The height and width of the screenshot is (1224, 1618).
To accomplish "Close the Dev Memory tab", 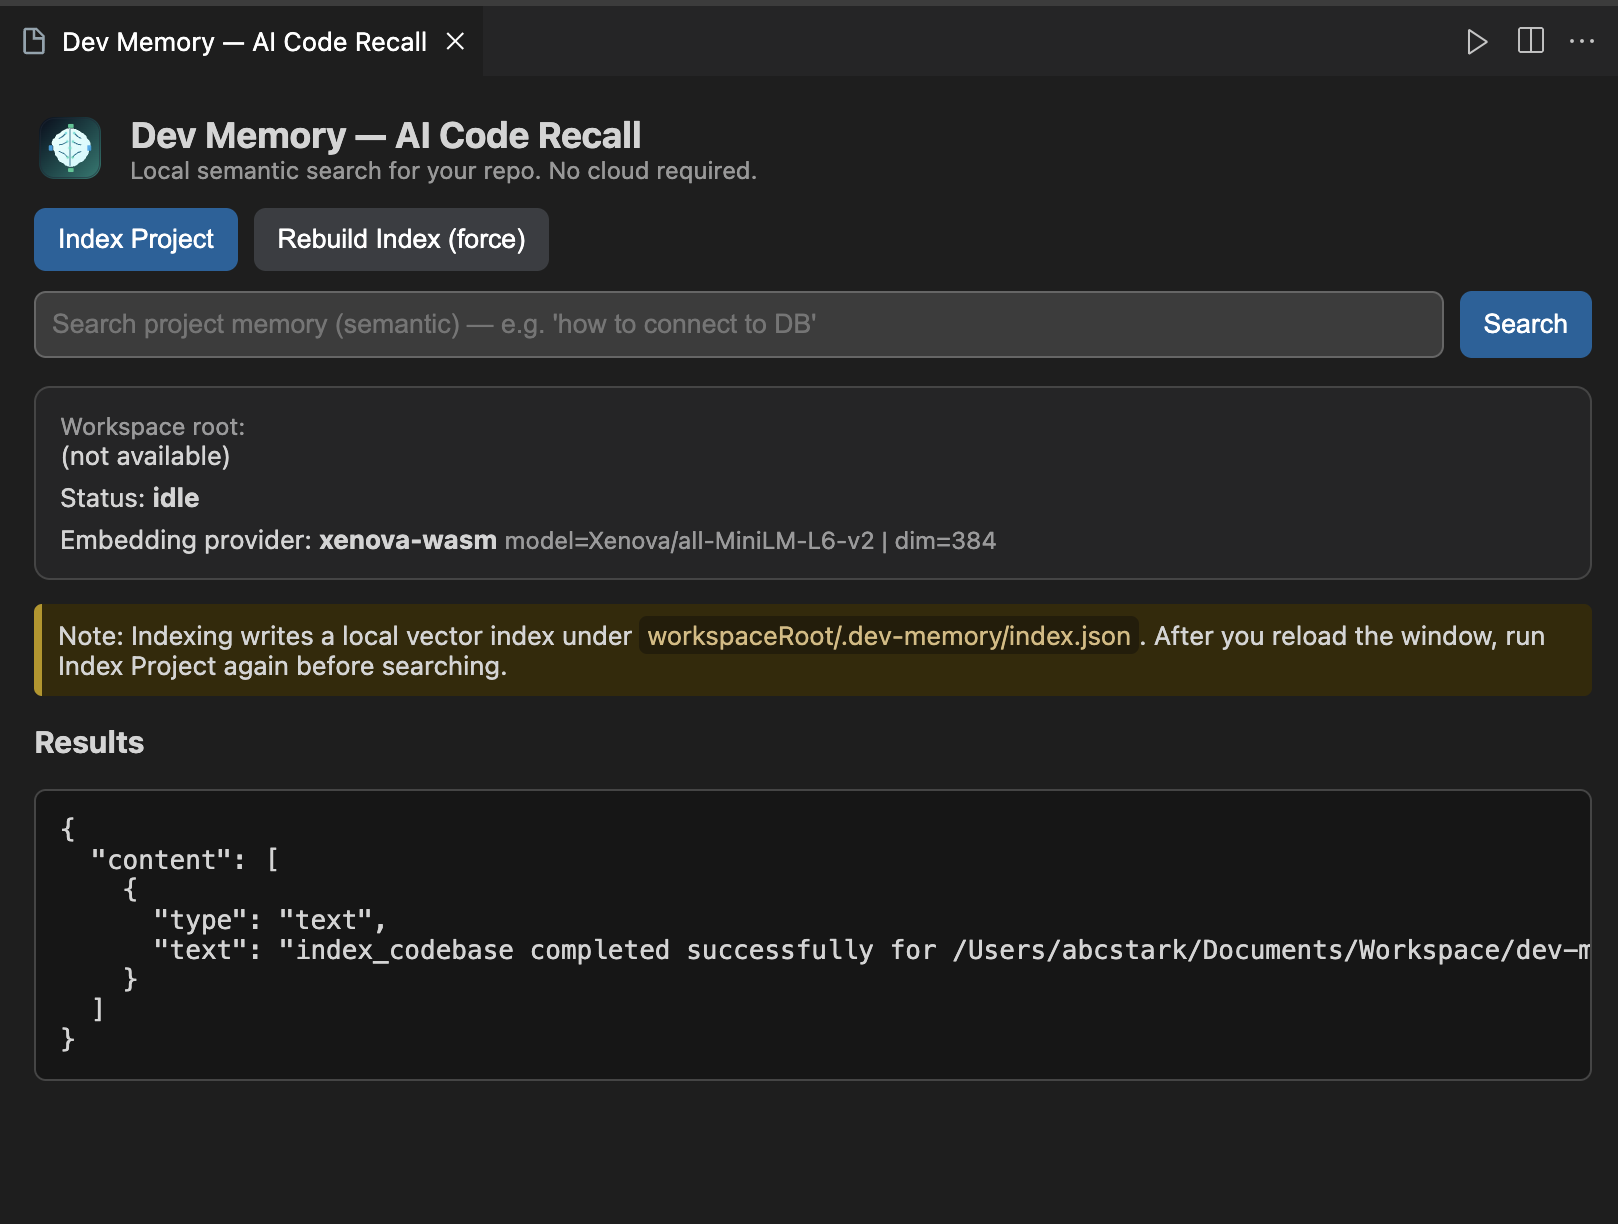I will pos(455,41).
